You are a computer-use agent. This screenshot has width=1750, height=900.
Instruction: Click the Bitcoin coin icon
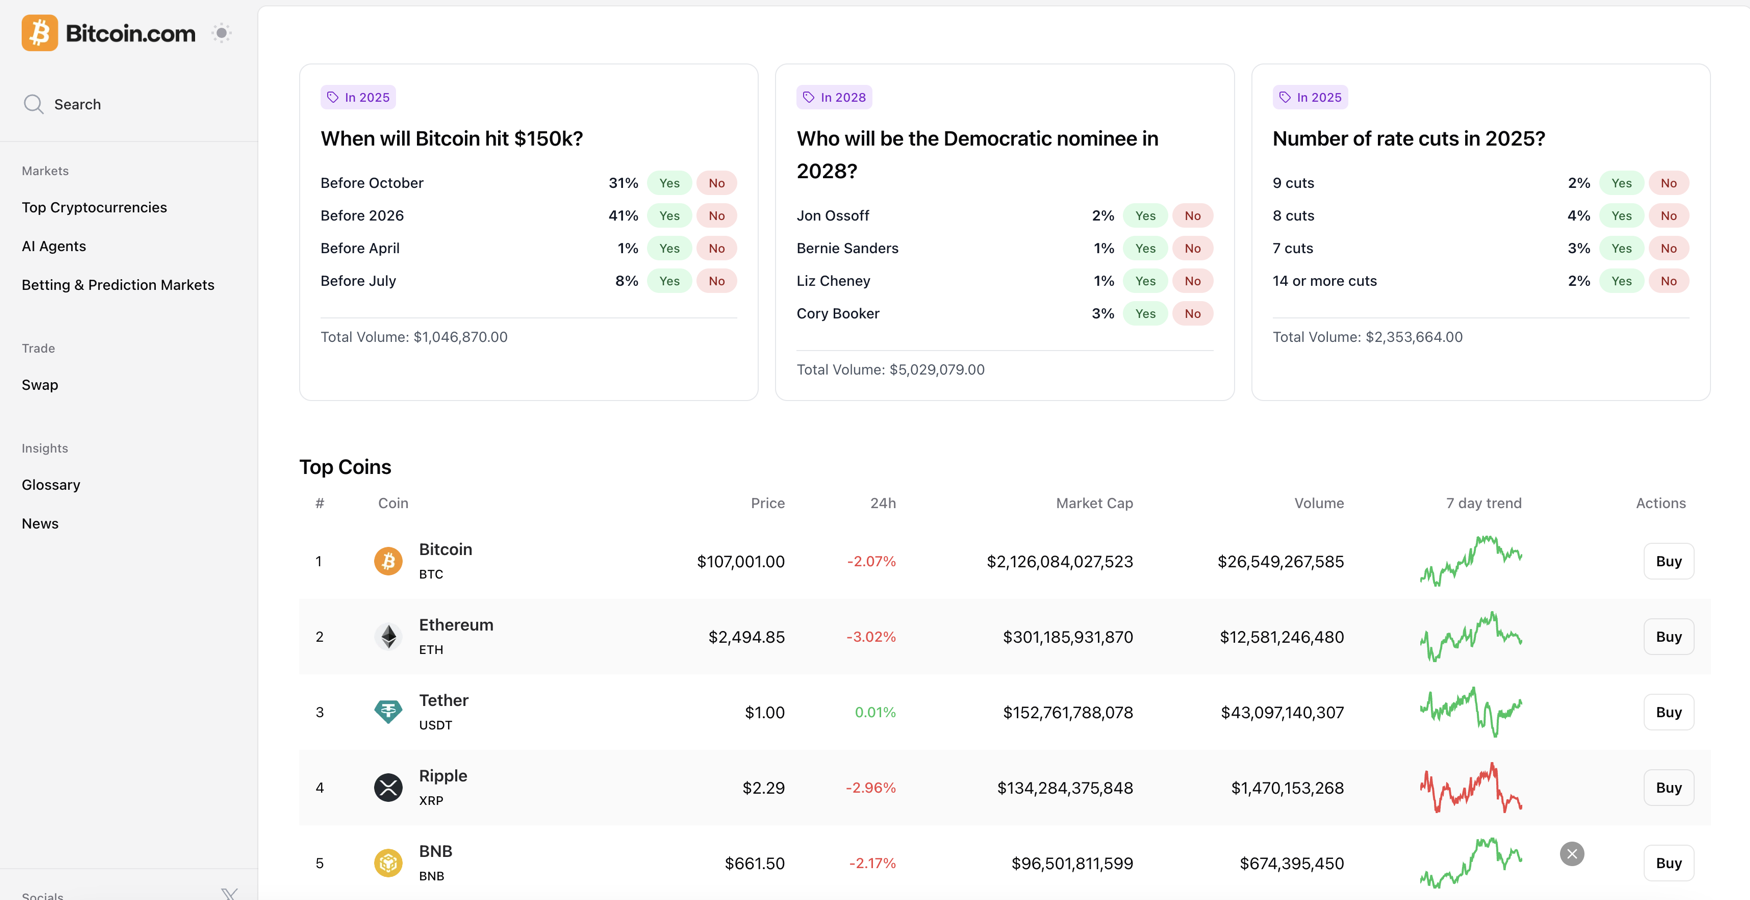point(388,561)
